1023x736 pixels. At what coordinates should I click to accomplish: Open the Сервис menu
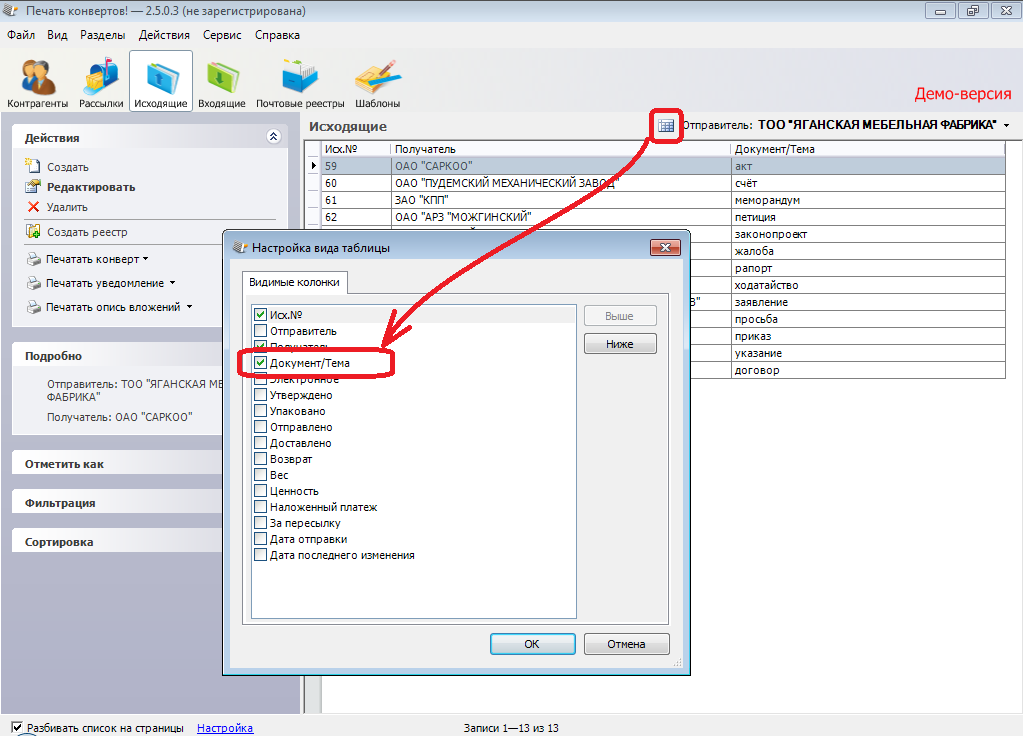(x=221, y=35)
